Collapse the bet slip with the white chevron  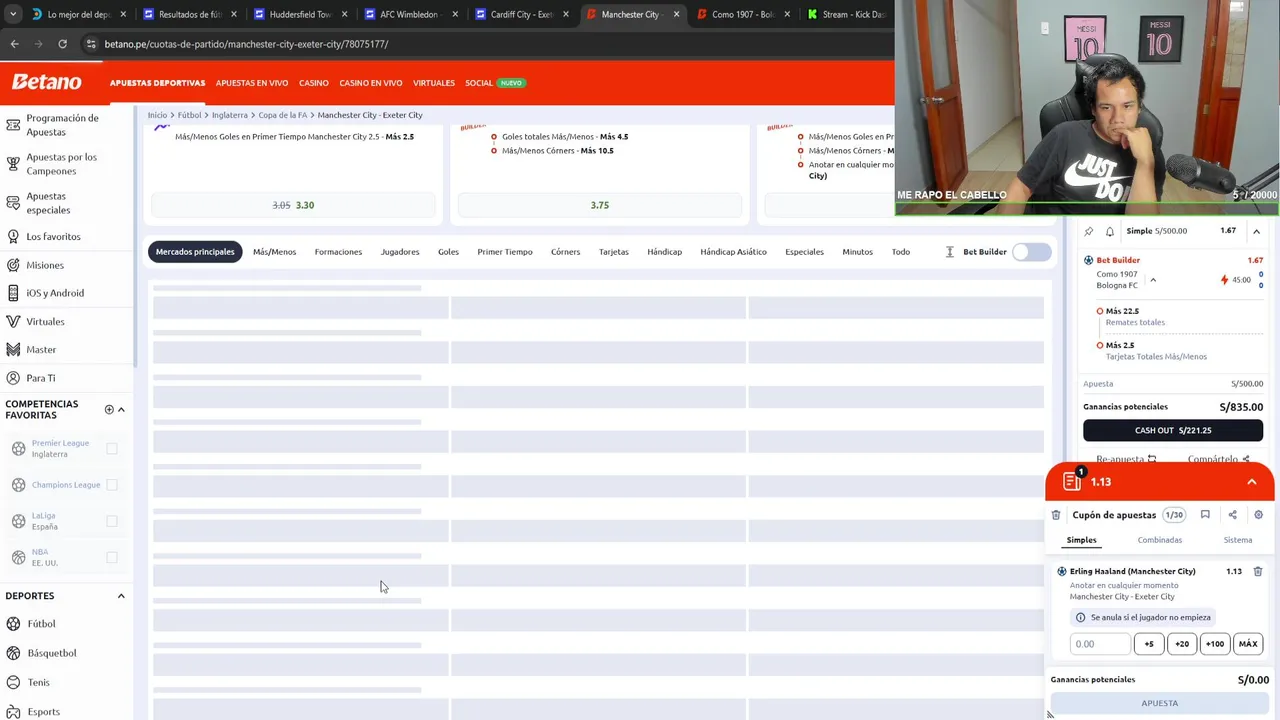point(1252,482)
